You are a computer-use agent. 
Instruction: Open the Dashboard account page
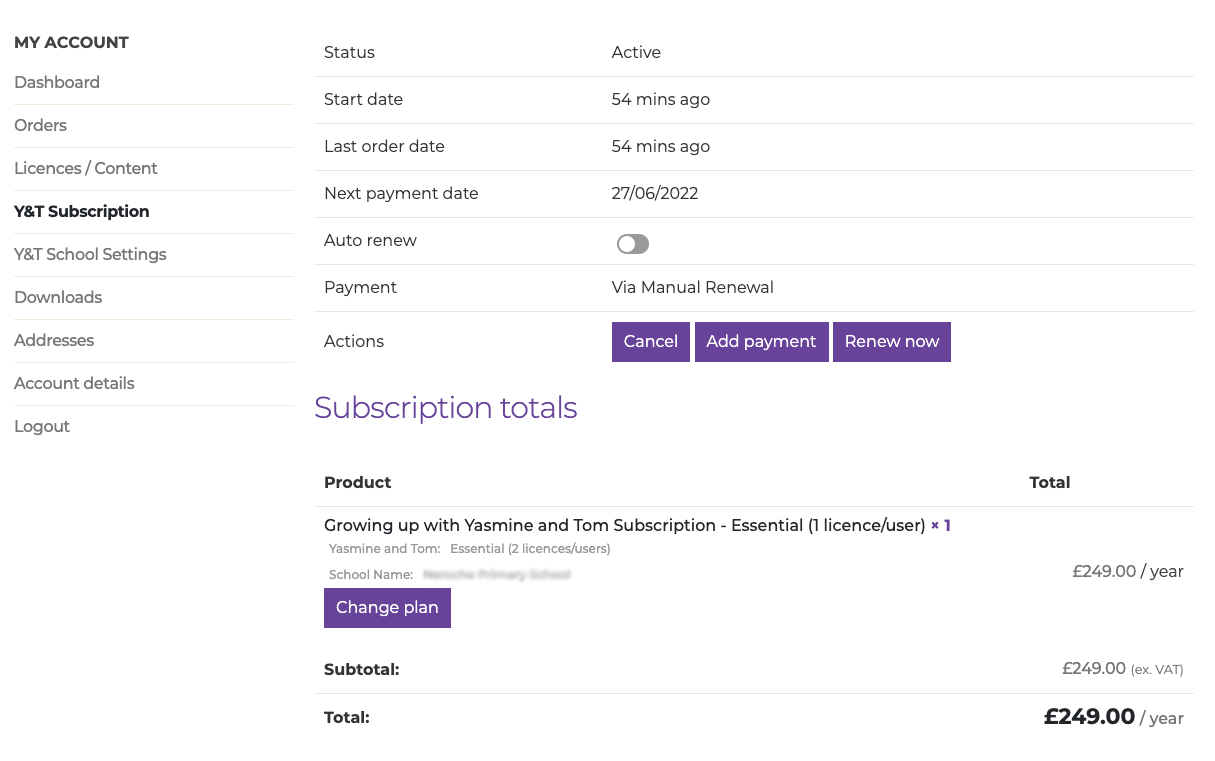[x=57, y=82]
